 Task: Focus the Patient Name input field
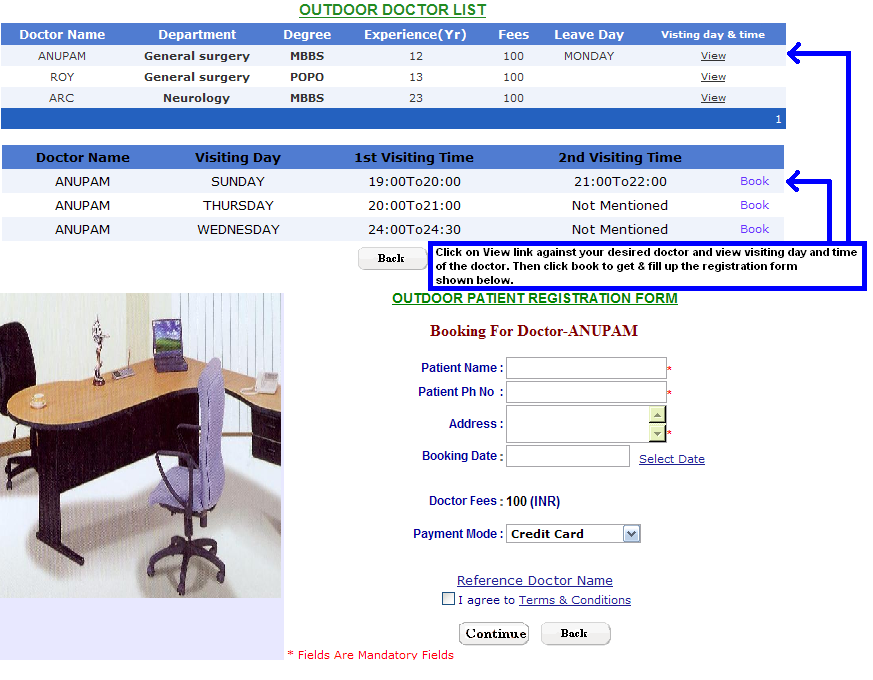[x=586, y=368]
